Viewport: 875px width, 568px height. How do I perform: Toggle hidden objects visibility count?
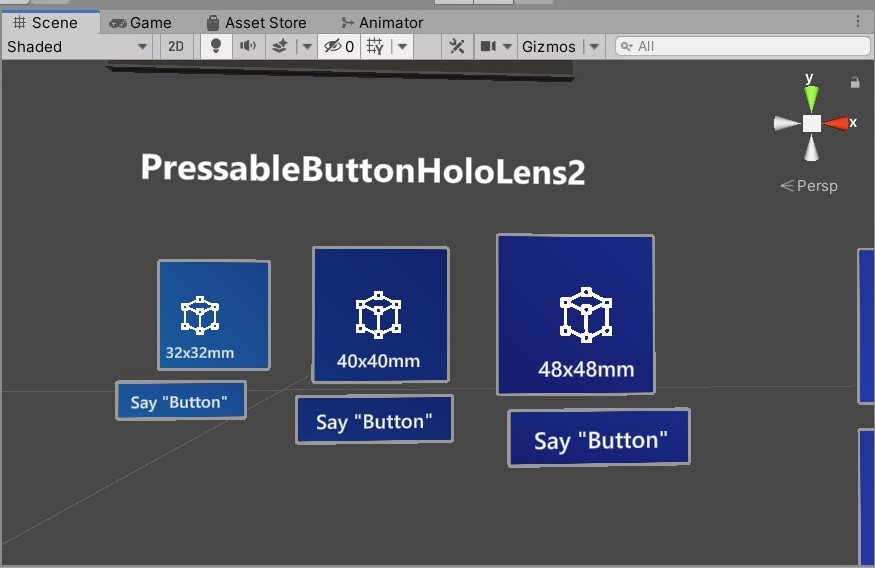point(339,46)
